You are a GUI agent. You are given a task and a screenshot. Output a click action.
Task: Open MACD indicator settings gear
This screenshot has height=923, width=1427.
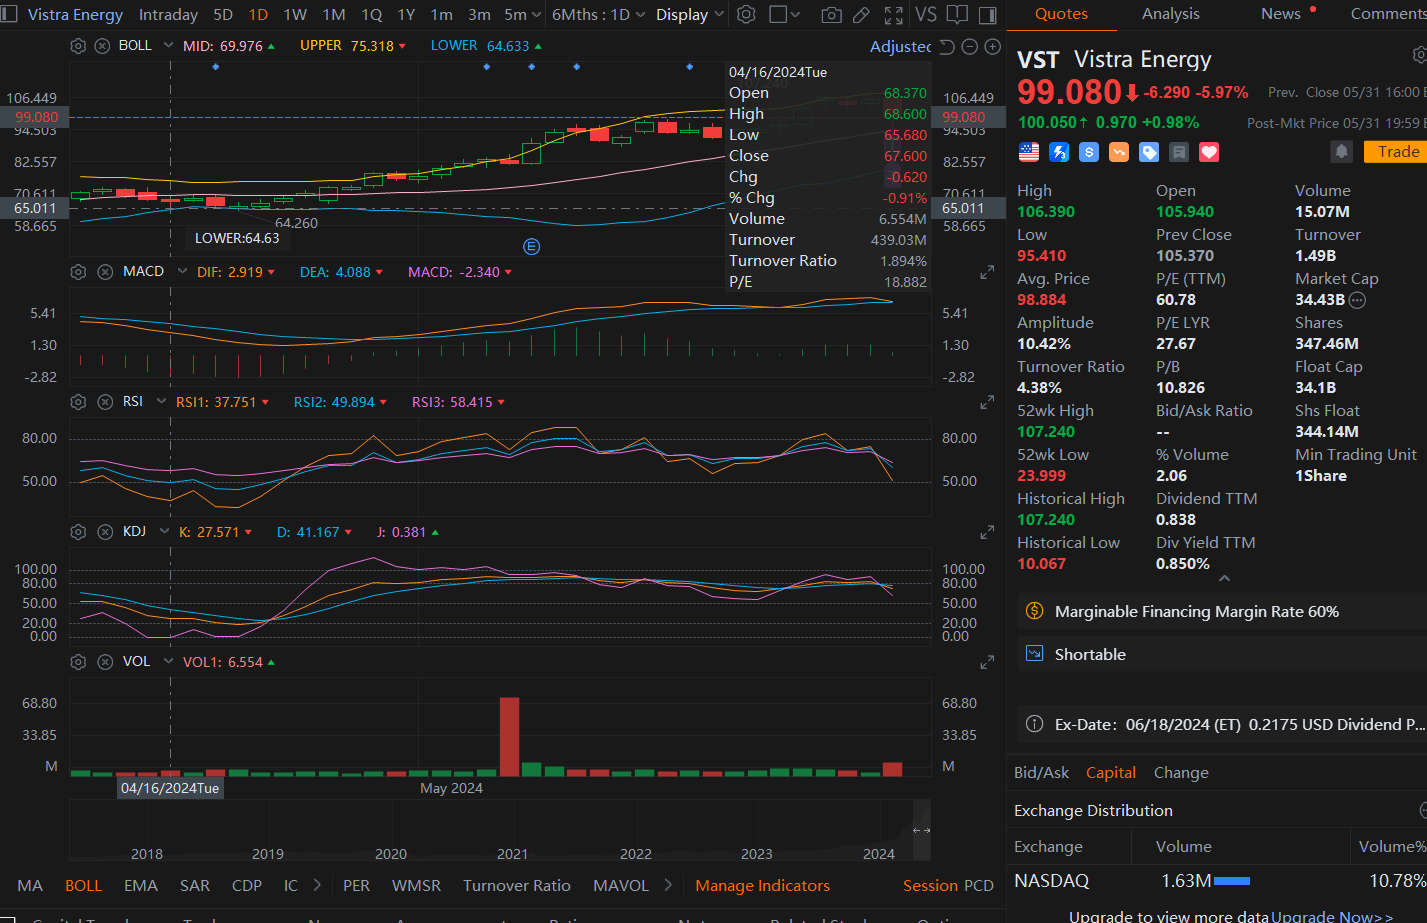pyautogui.click(x=78, y=272)
